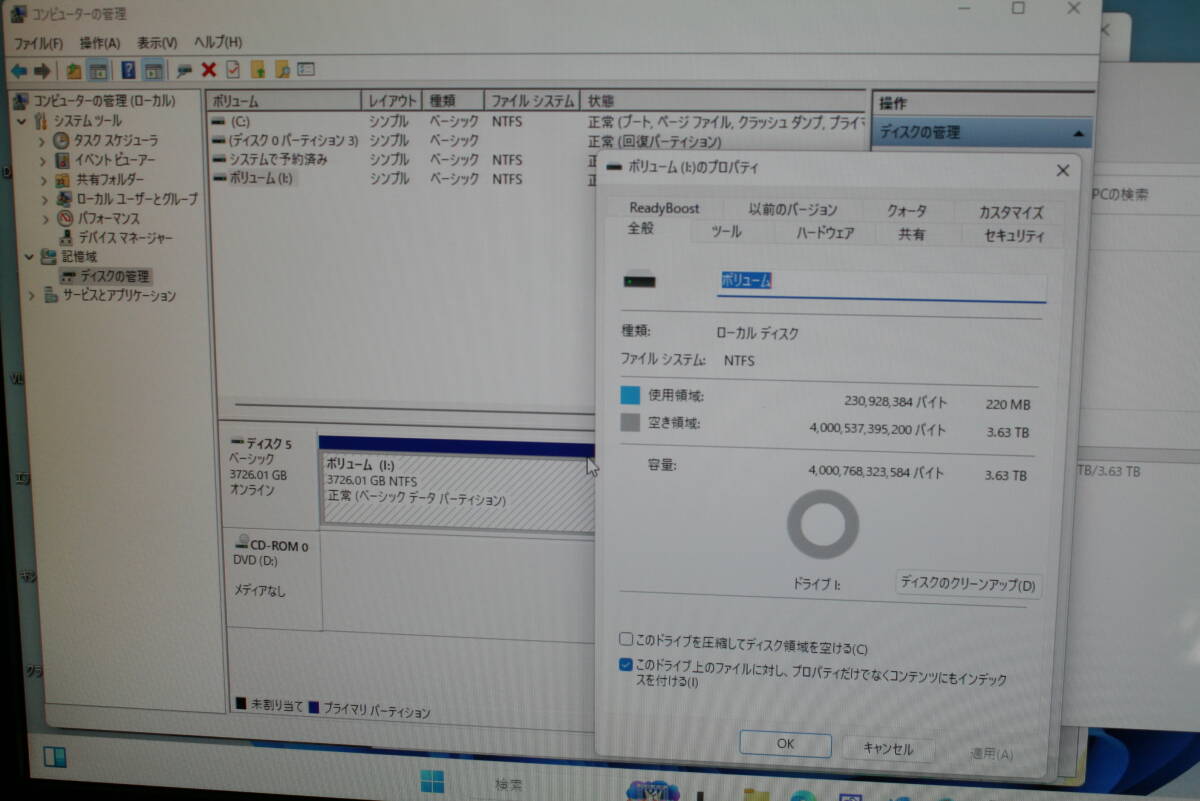
Task: Click the checkmark Properties toolbar icon
Action: 233,69
